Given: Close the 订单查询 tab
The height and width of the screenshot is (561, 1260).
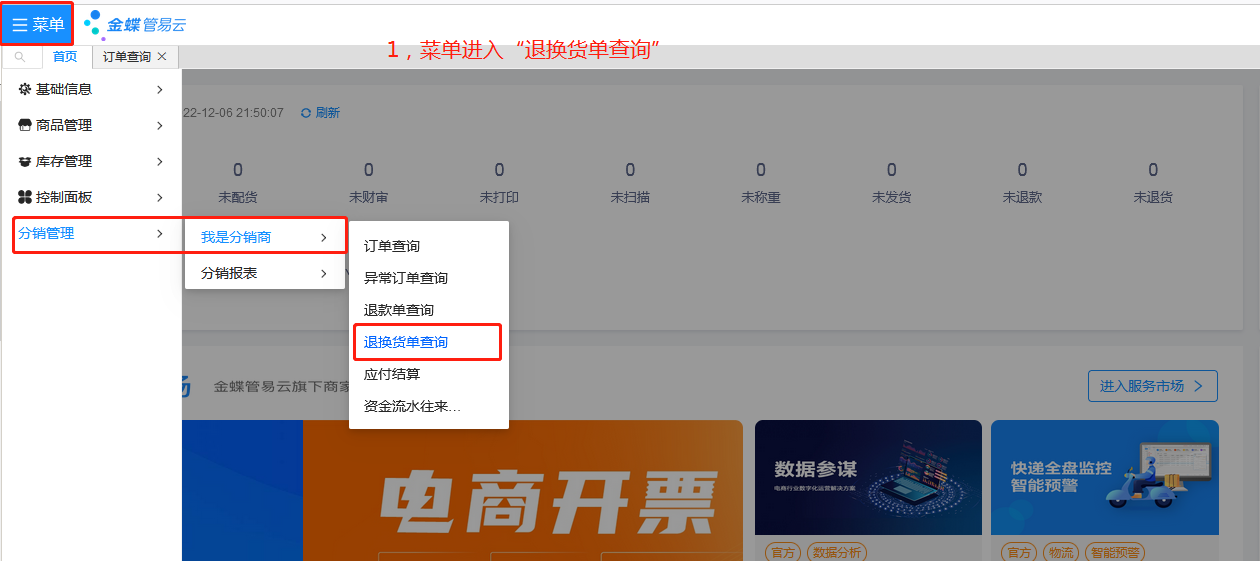Looking at the screenshot, I should (162, 57).
